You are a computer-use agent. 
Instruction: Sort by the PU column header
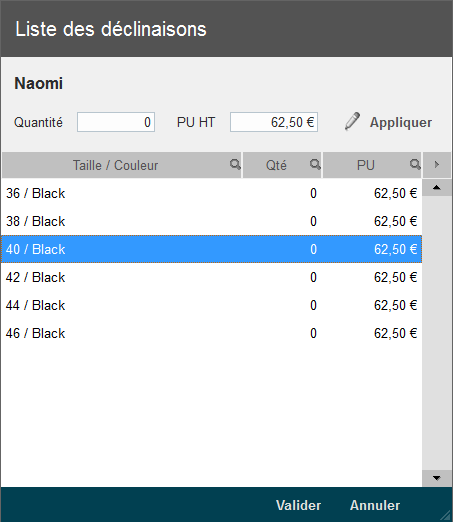click(366, 165)
